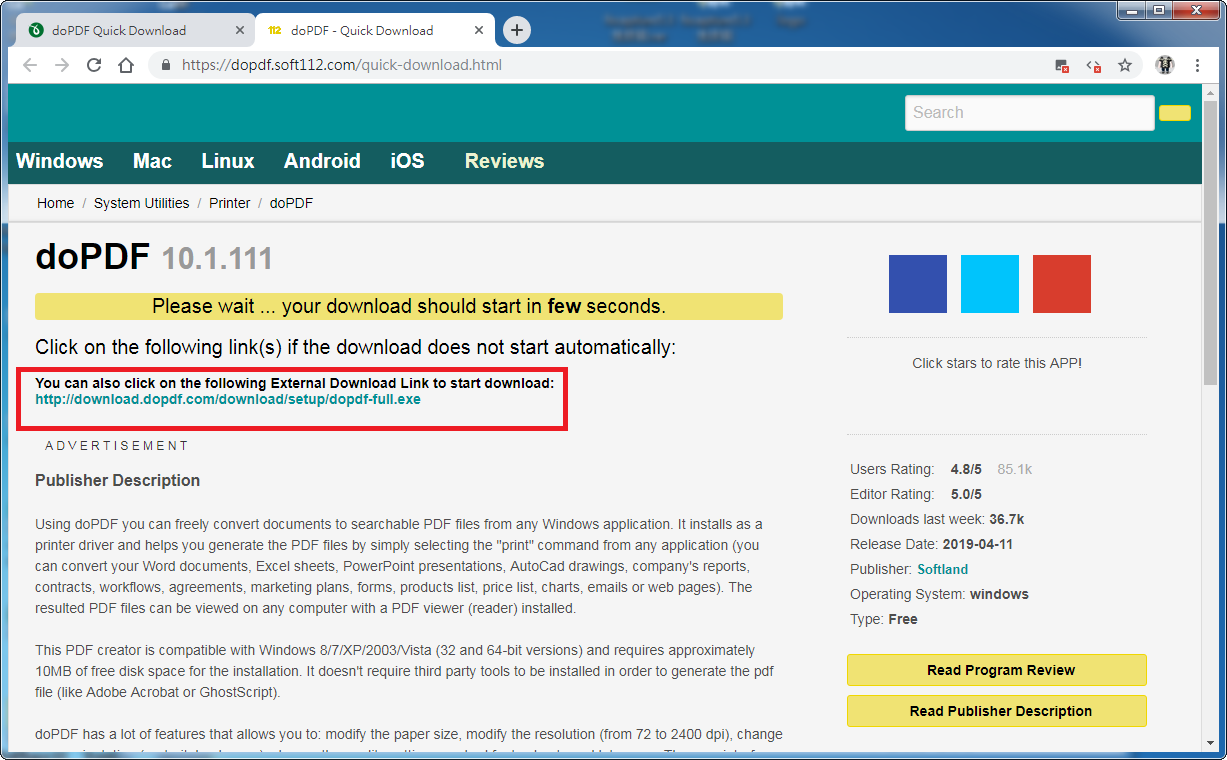Click the browser forward arrow
1227x760 pixels.
[62, 65]
